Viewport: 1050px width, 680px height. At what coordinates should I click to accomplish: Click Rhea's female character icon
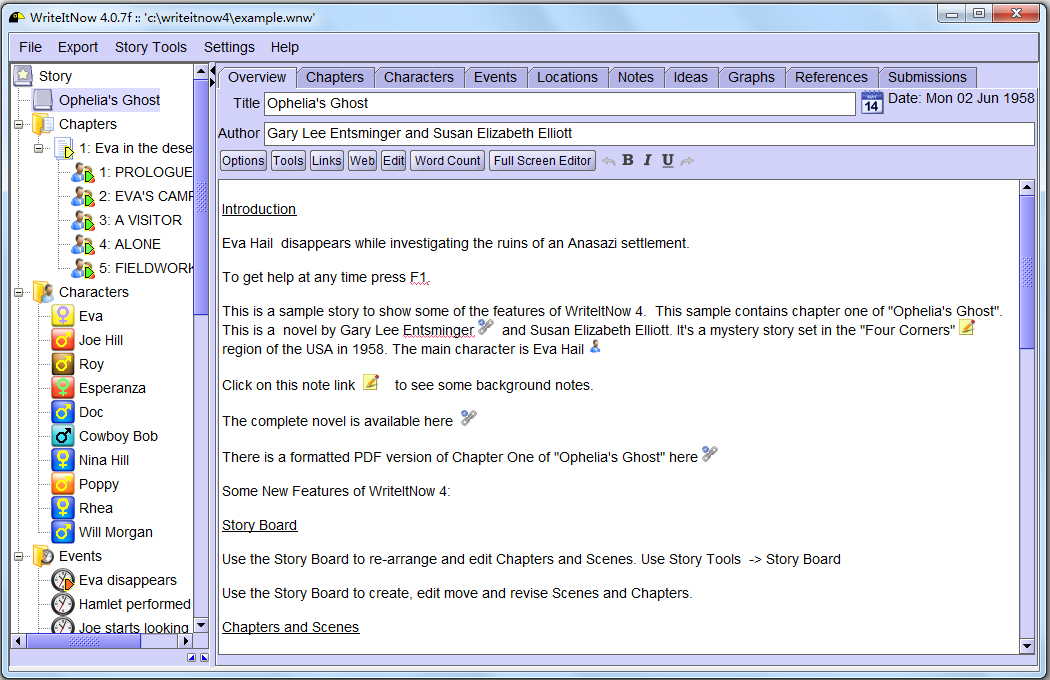63,508
